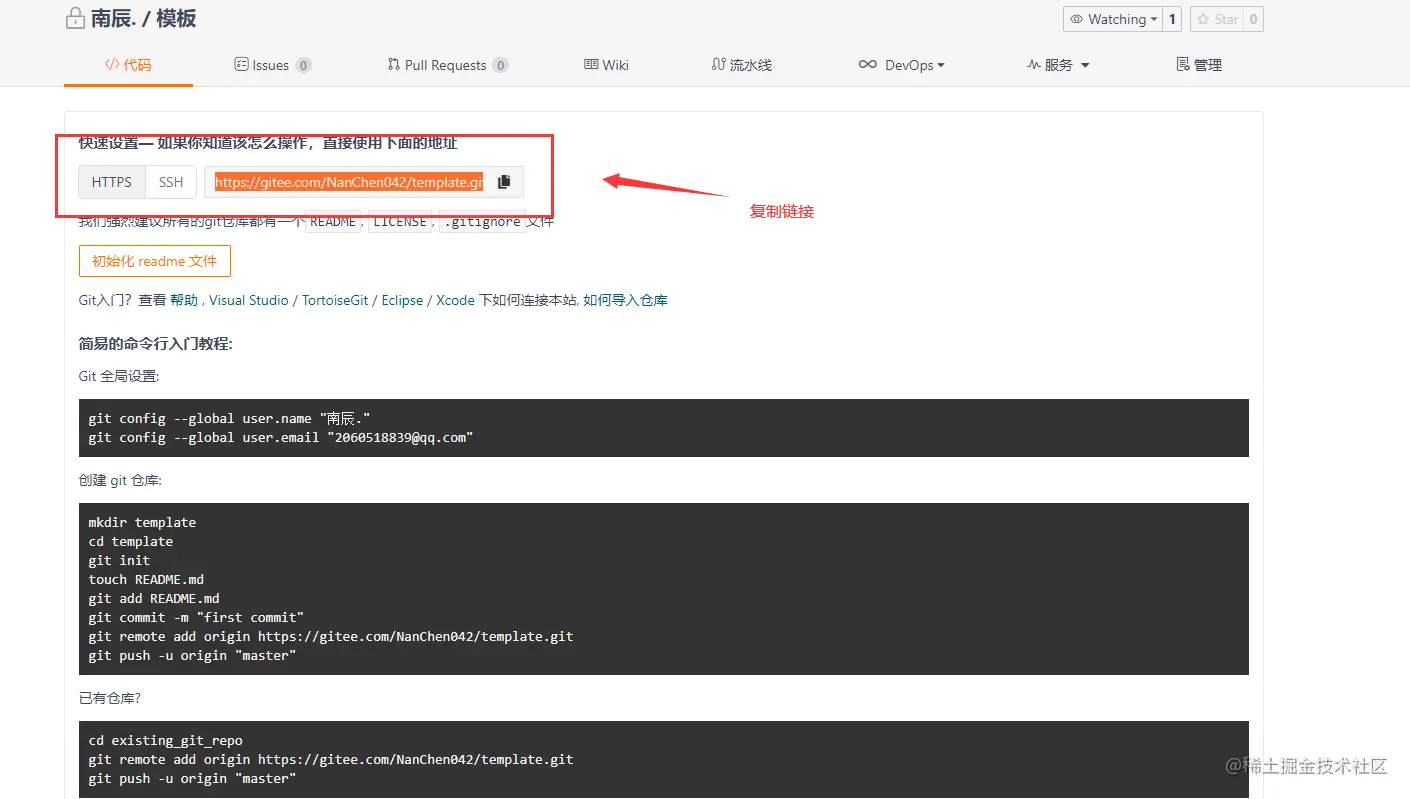Click the Git 全局设置 label
The height and width of the screenshot is (799, 1410).
coord(119,376)
